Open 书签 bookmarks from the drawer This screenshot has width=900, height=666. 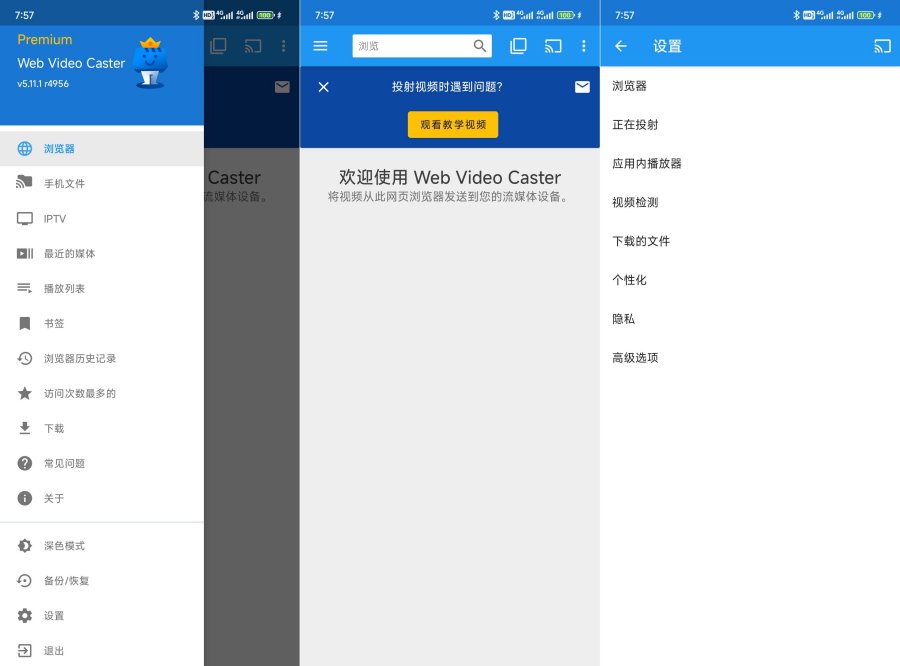coord(62,323)
